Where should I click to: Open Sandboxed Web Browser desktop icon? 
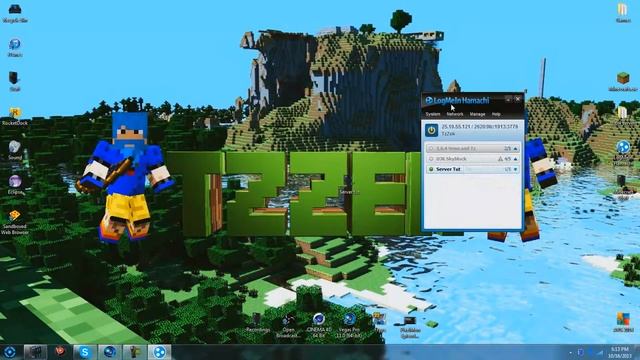[x=15, y=222]
